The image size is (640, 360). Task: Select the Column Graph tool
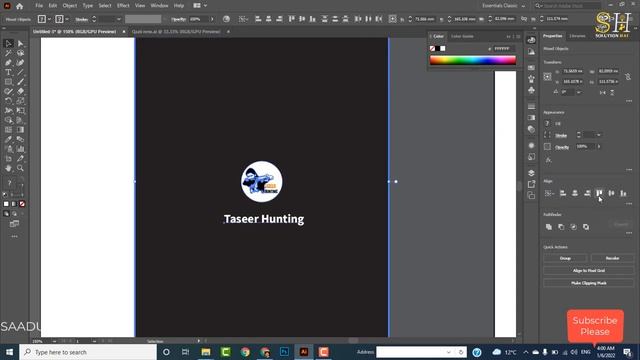click(20, 149)
